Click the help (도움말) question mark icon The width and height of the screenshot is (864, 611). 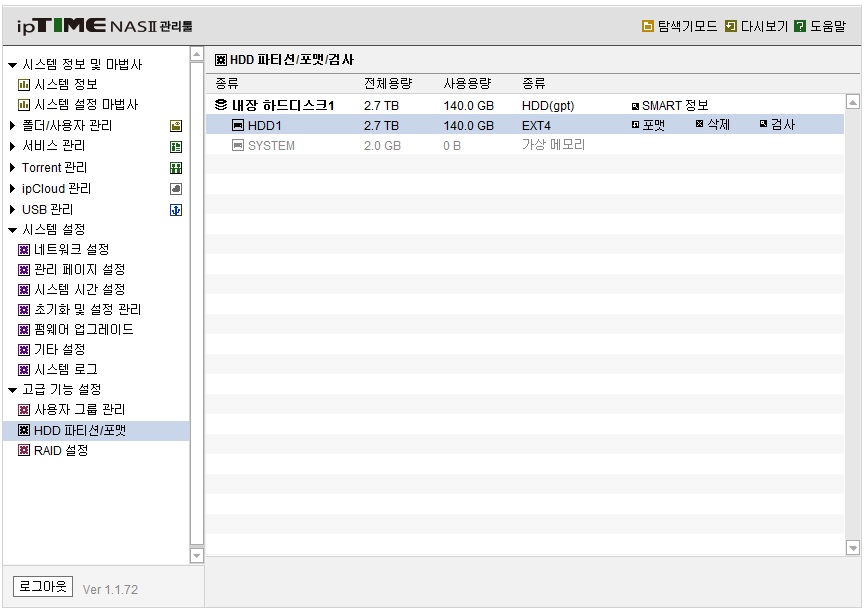coord(800,26)
